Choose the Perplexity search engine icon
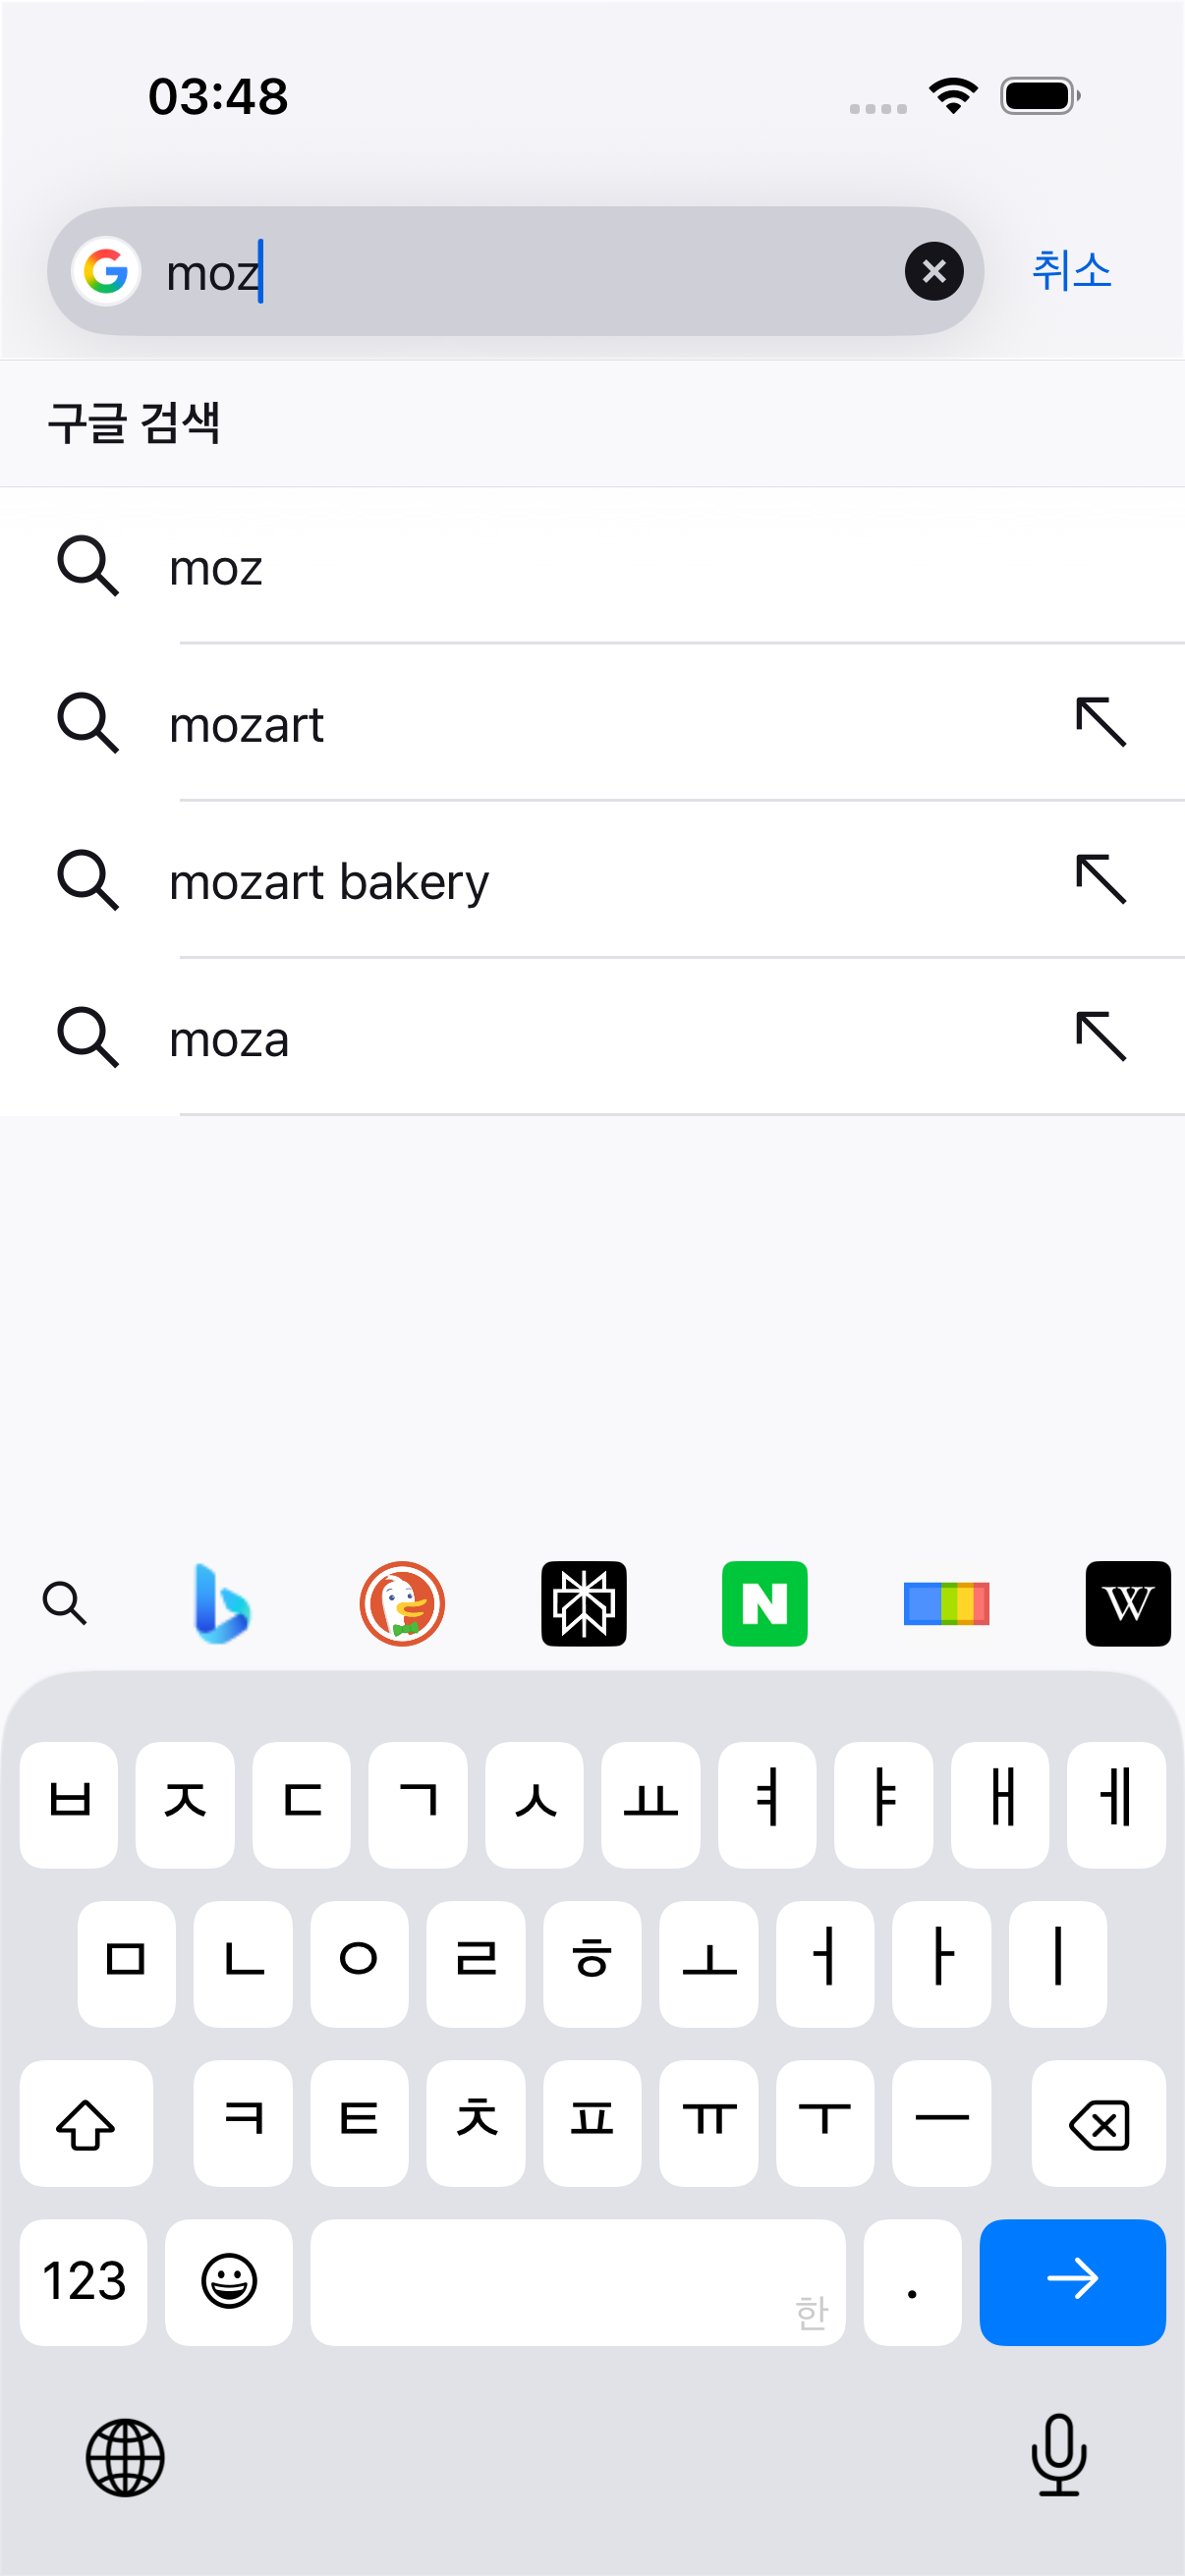 point(583,1603)
